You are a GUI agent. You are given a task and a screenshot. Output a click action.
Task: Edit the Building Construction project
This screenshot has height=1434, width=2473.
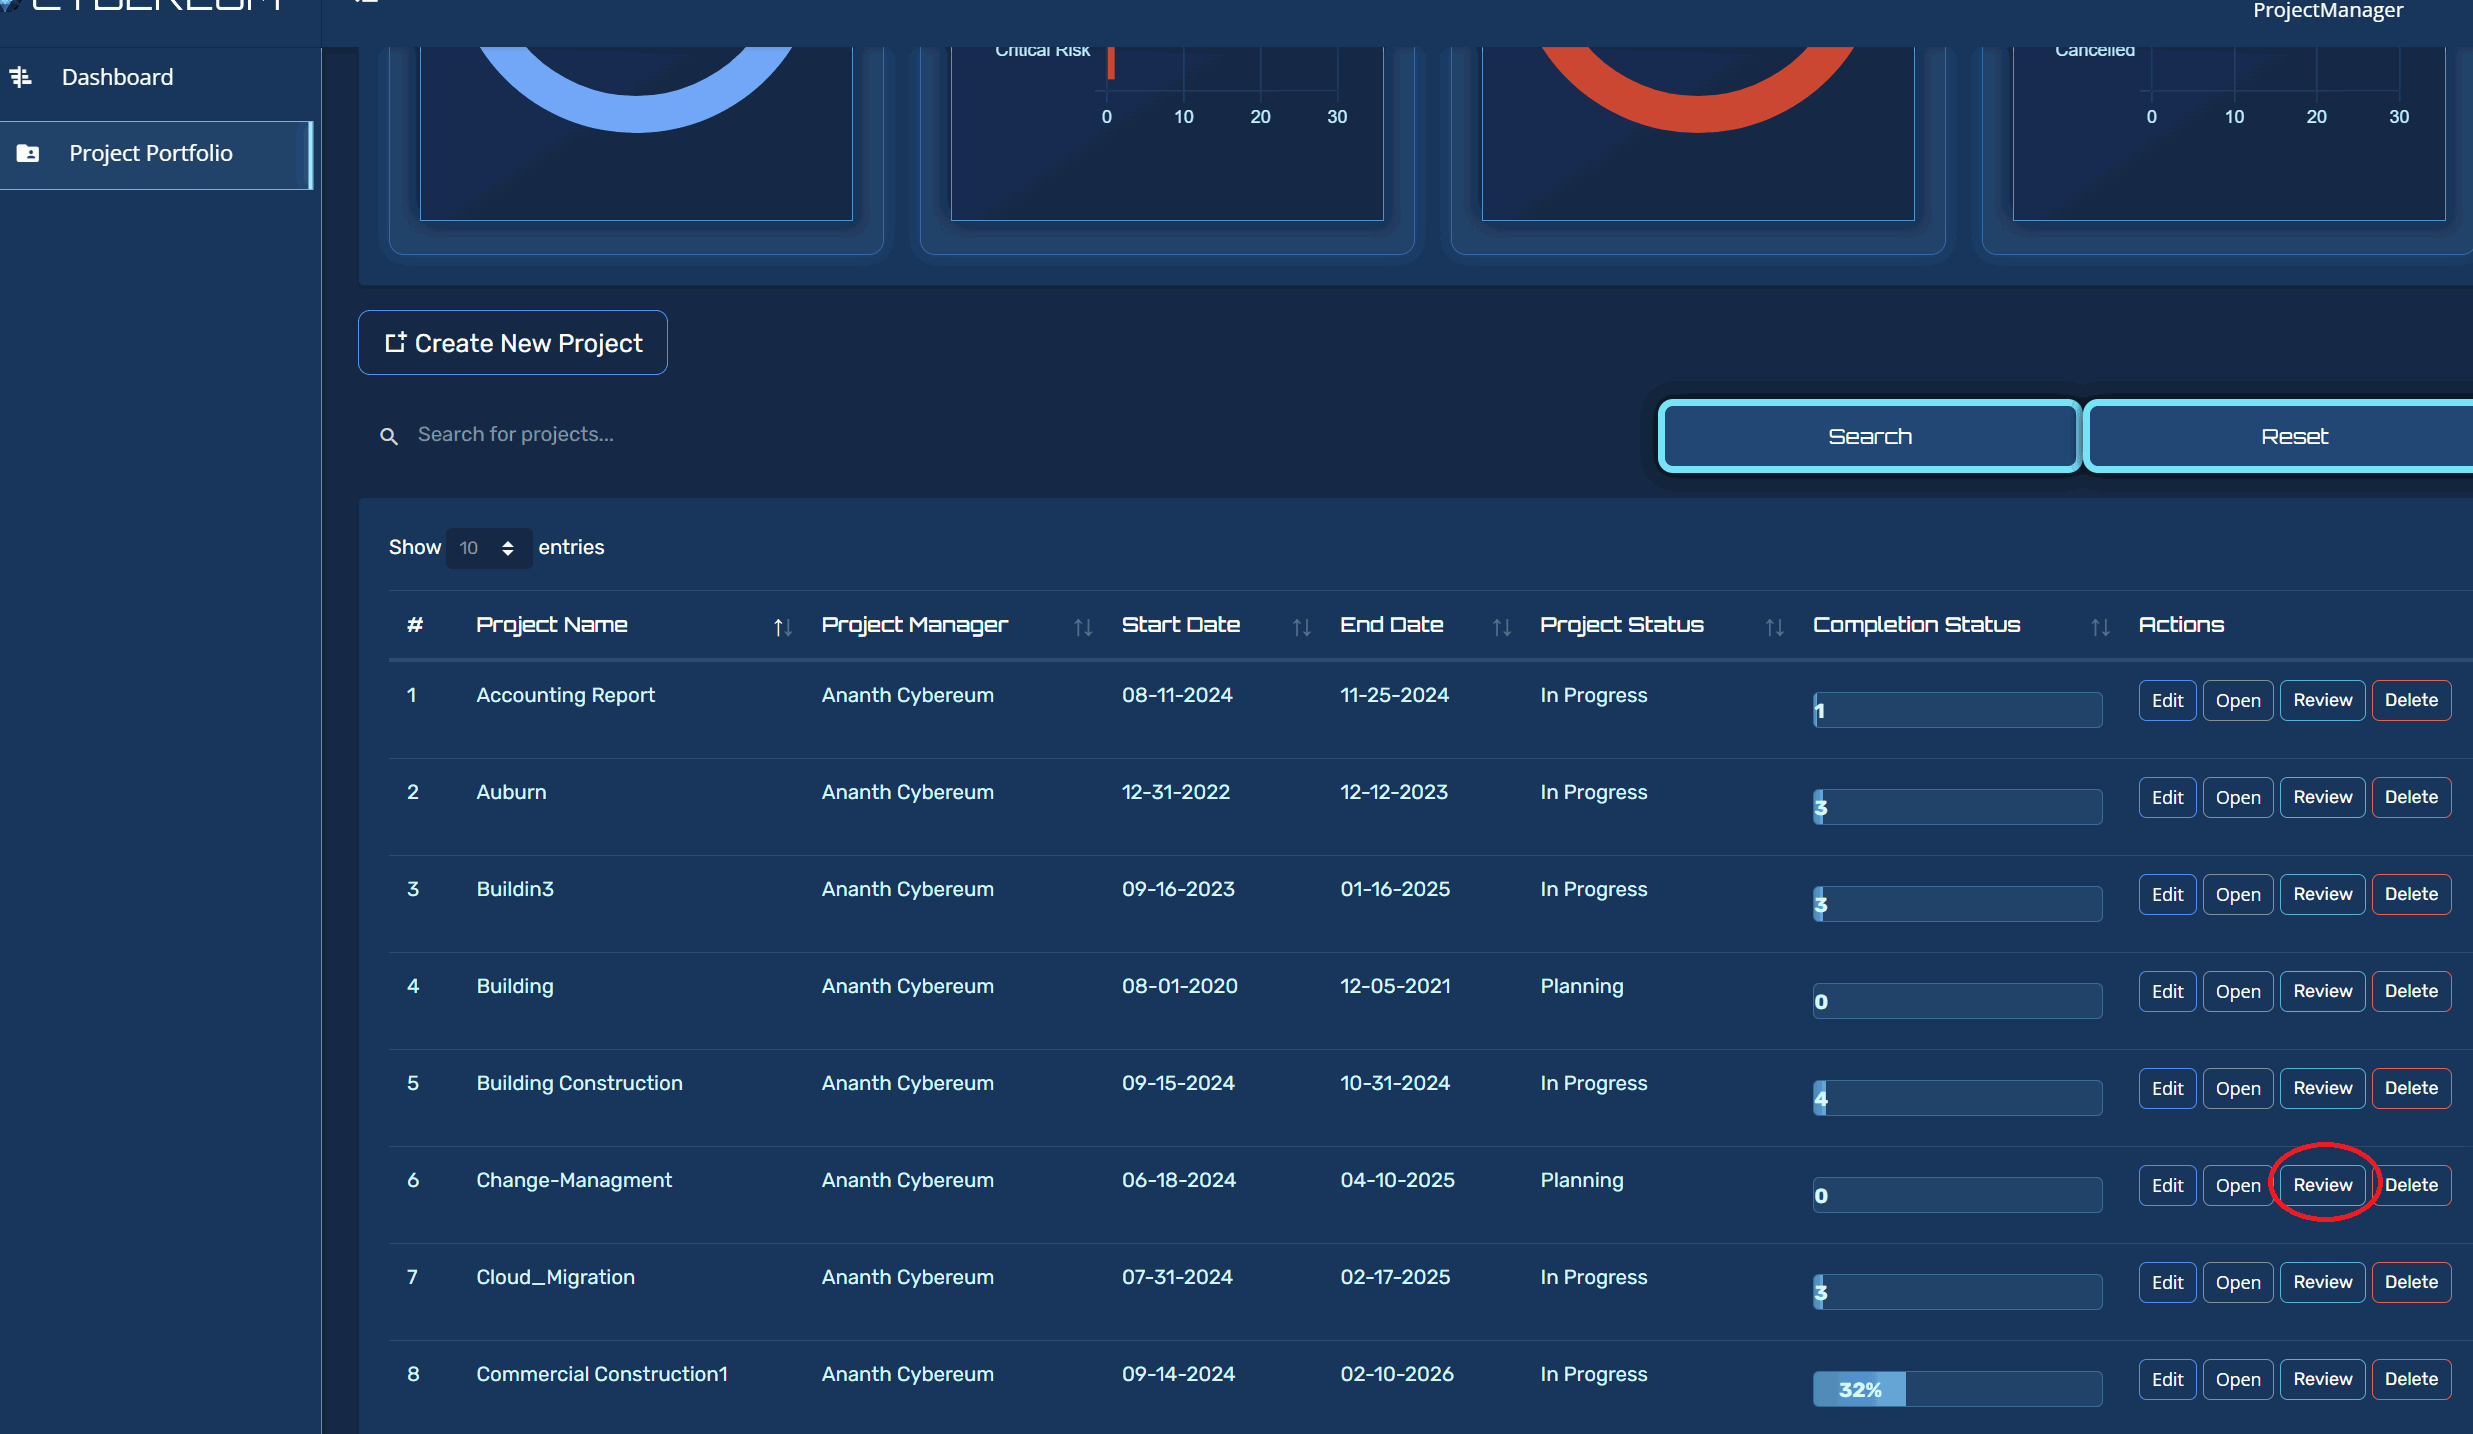coord(2167,1088)
